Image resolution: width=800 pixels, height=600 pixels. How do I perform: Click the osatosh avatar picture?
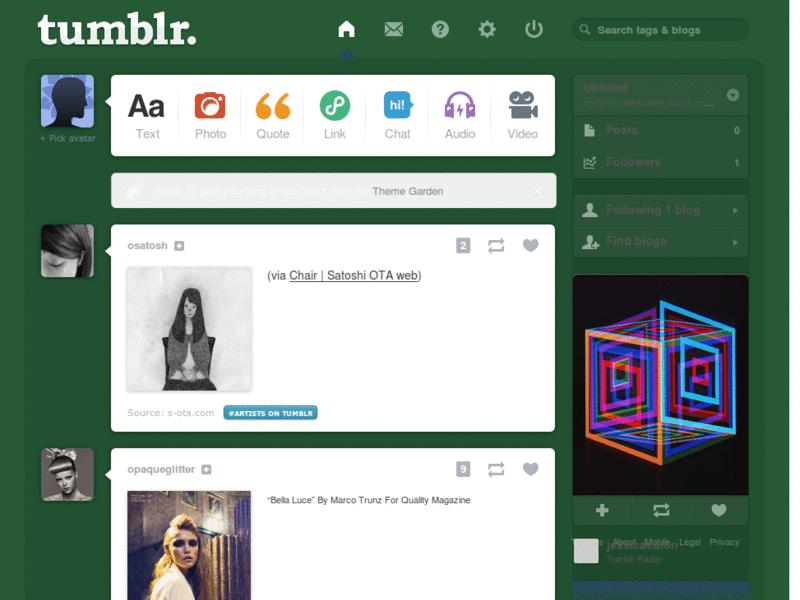67,251
